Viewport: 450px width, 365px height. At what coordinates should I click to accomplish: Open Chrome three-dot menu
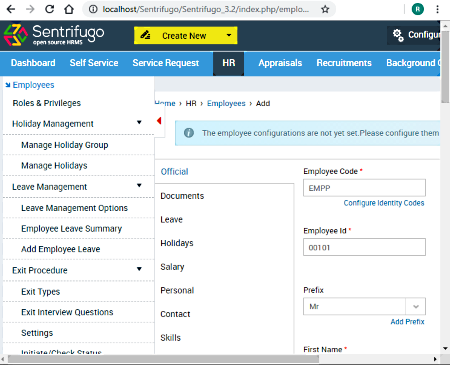437,9
